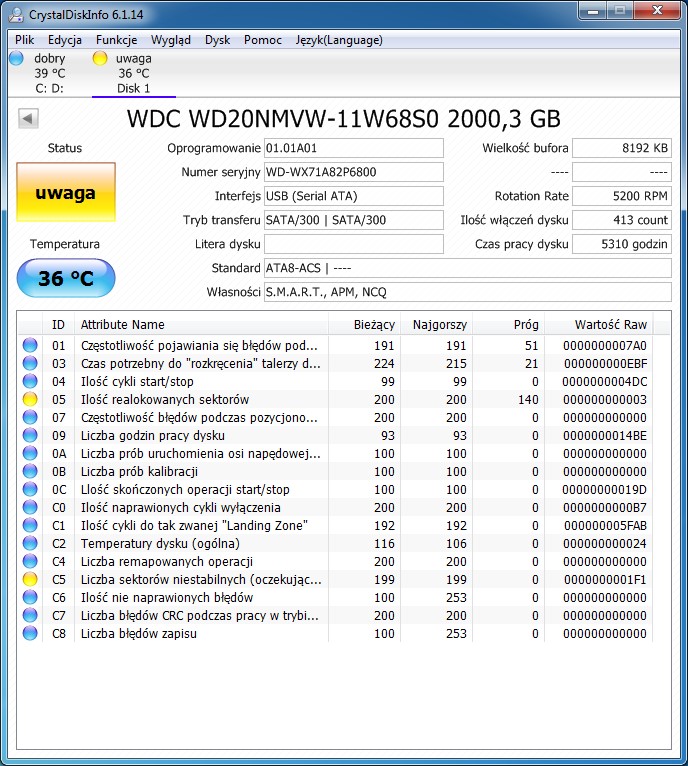Select the row 'Temperatury dysku (ogólna)'
The width and height of the screenshot is (688, 766).
pos(335,543)
